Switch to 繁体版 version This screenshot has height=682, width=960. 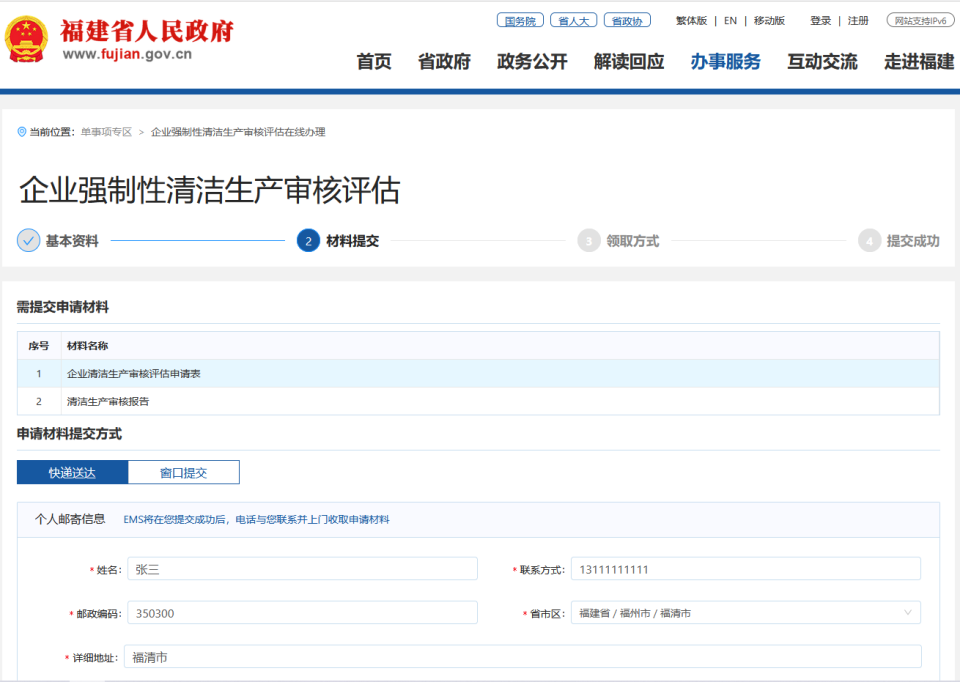691,21
